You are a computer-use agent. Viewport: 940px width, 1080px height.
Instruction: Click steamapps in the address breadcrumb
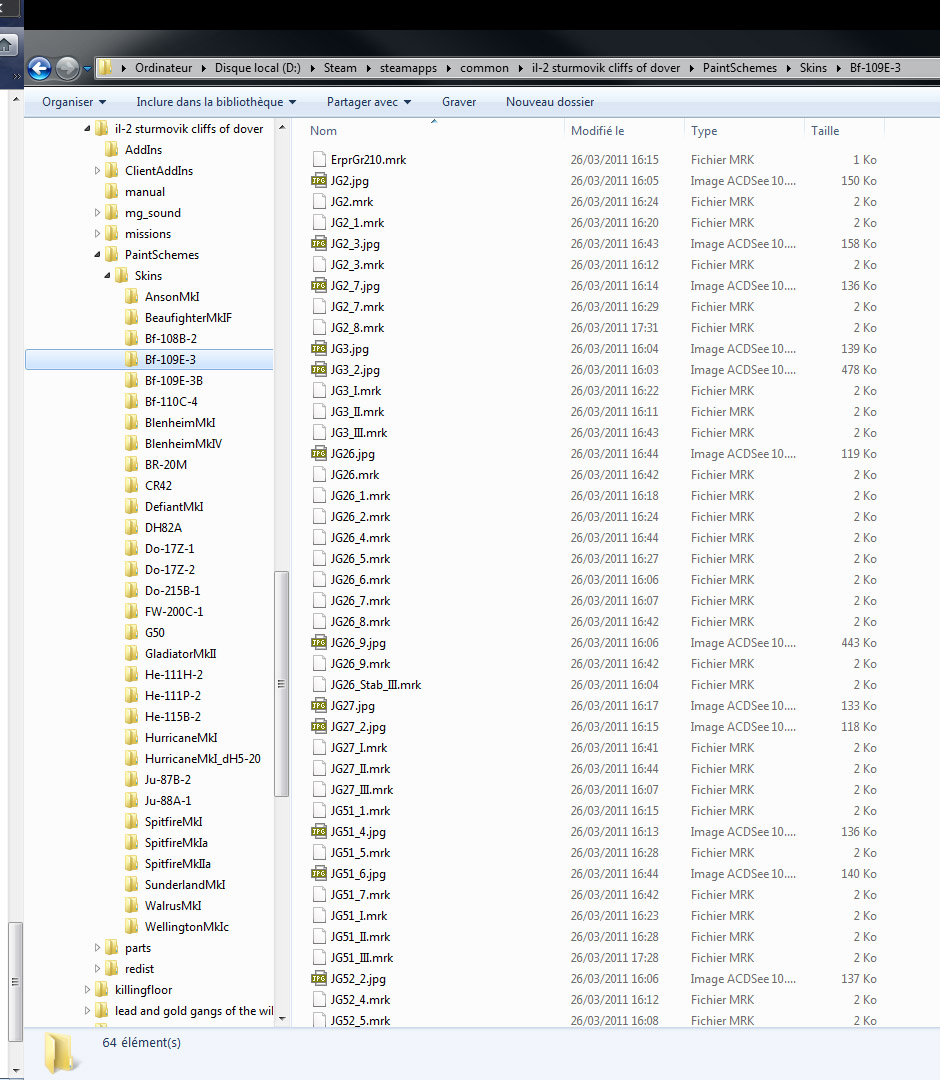coord(408,68)
